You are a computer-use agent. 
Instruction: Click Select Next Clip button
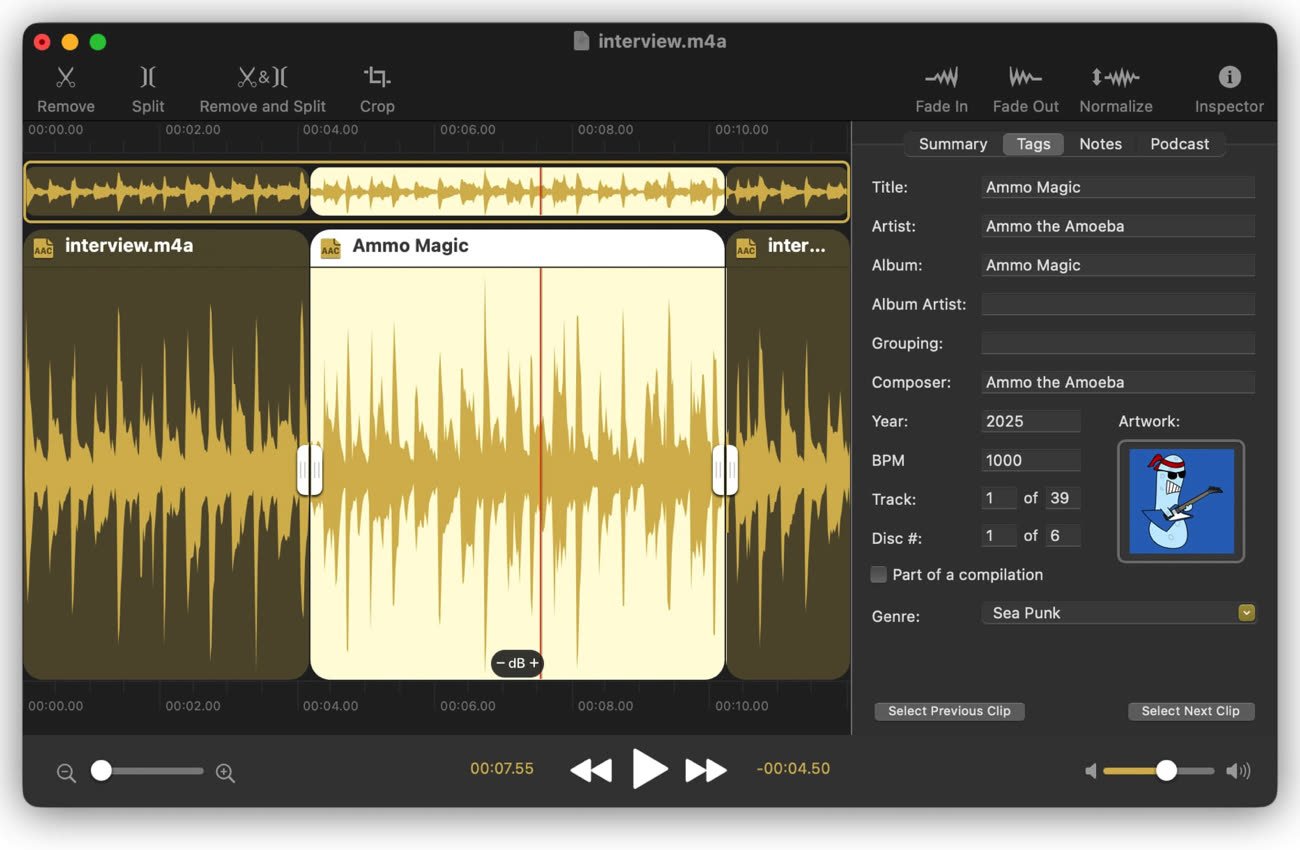pyautogui.click(x=1190, y=711)
